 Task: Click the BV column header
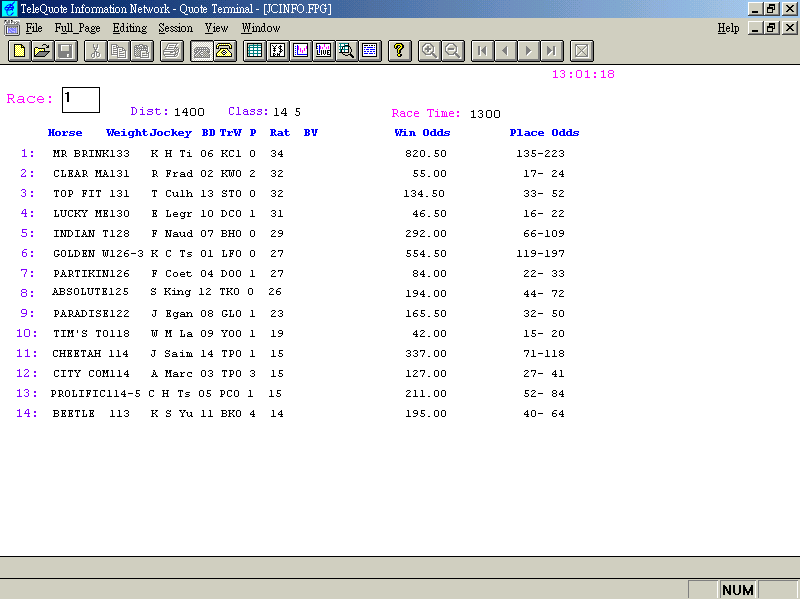pyautogui.click(x=311, y=133)
